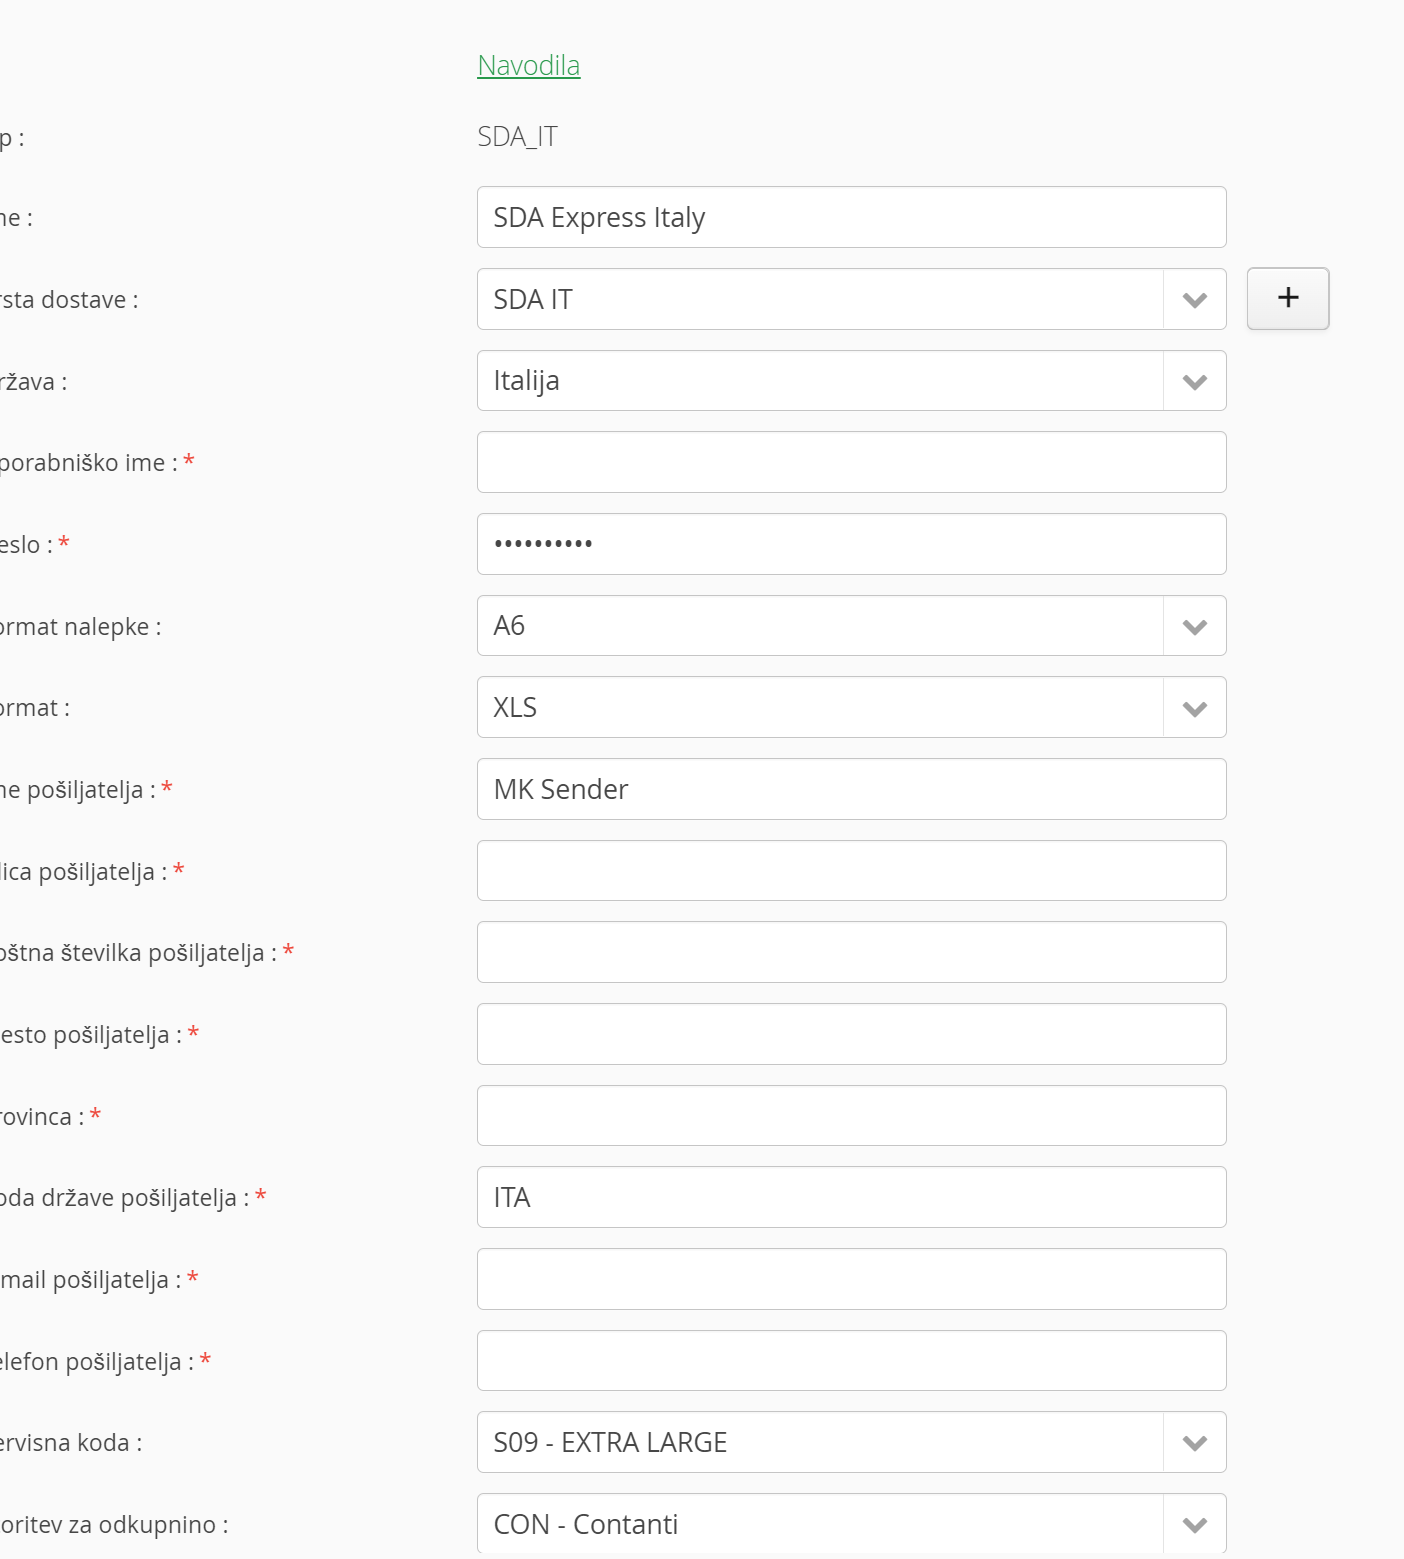
Task: Open the A6 label format dropdown
Action: click(x=852, y=626)
